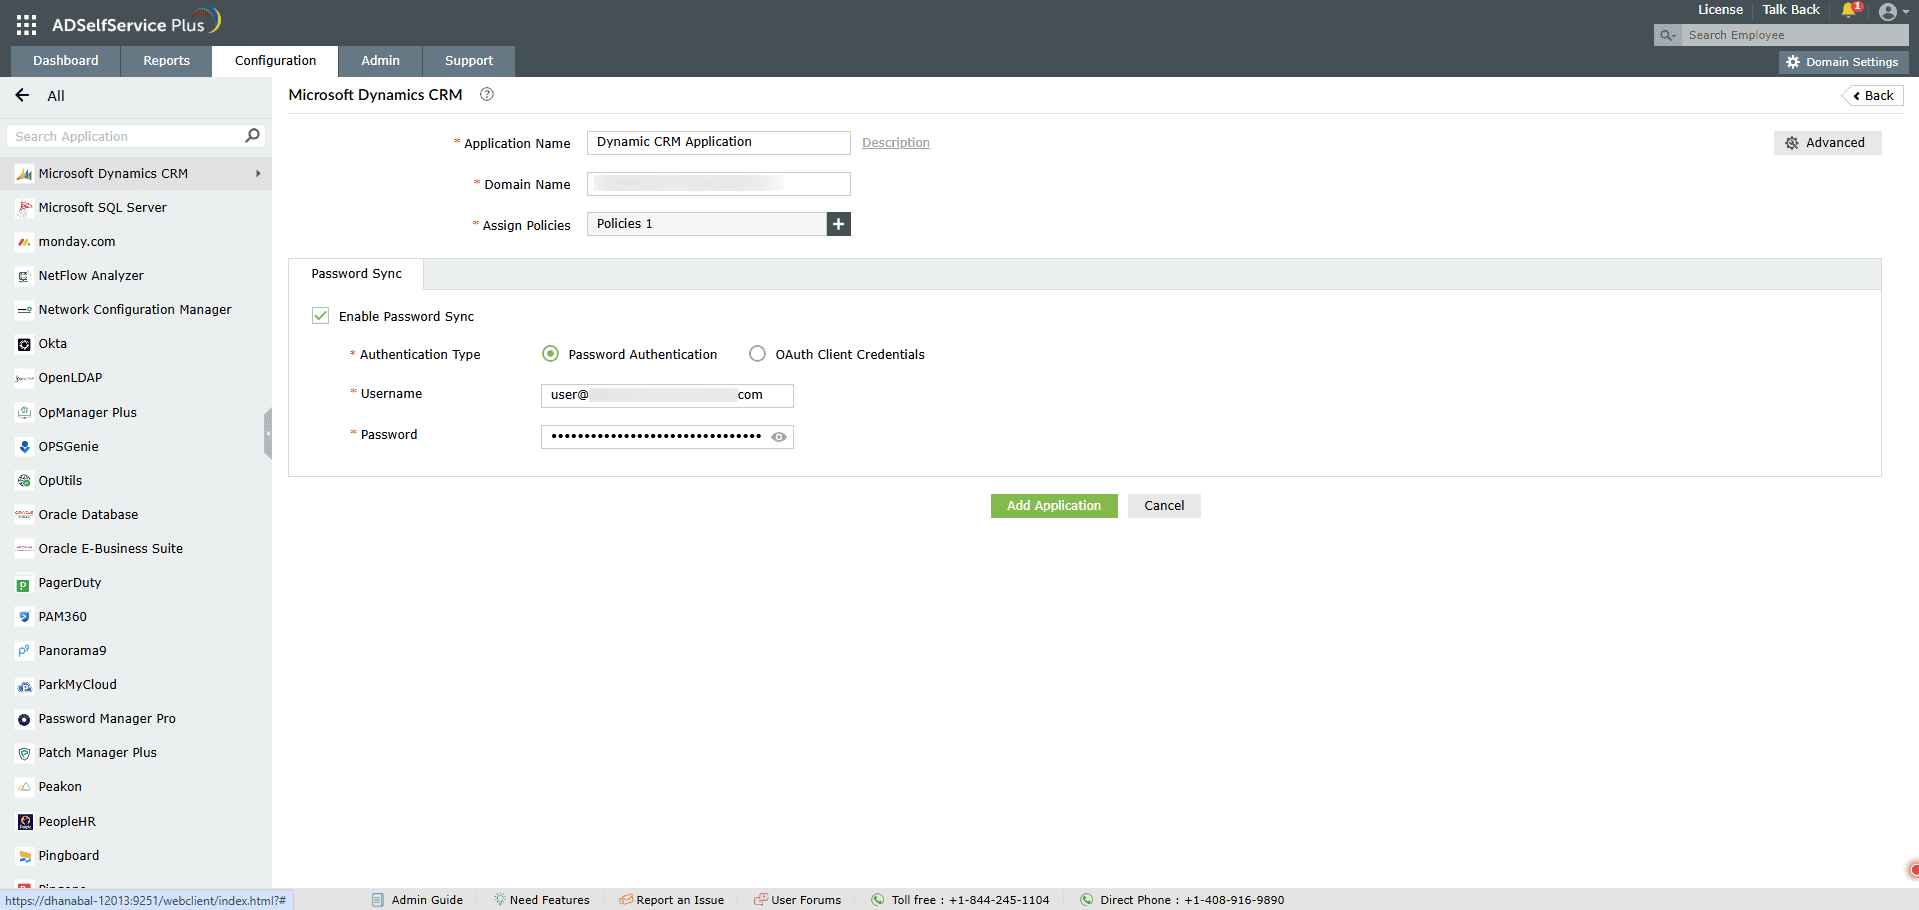
Task: Open Advanced settings for the application
Action: point(1827,142)
